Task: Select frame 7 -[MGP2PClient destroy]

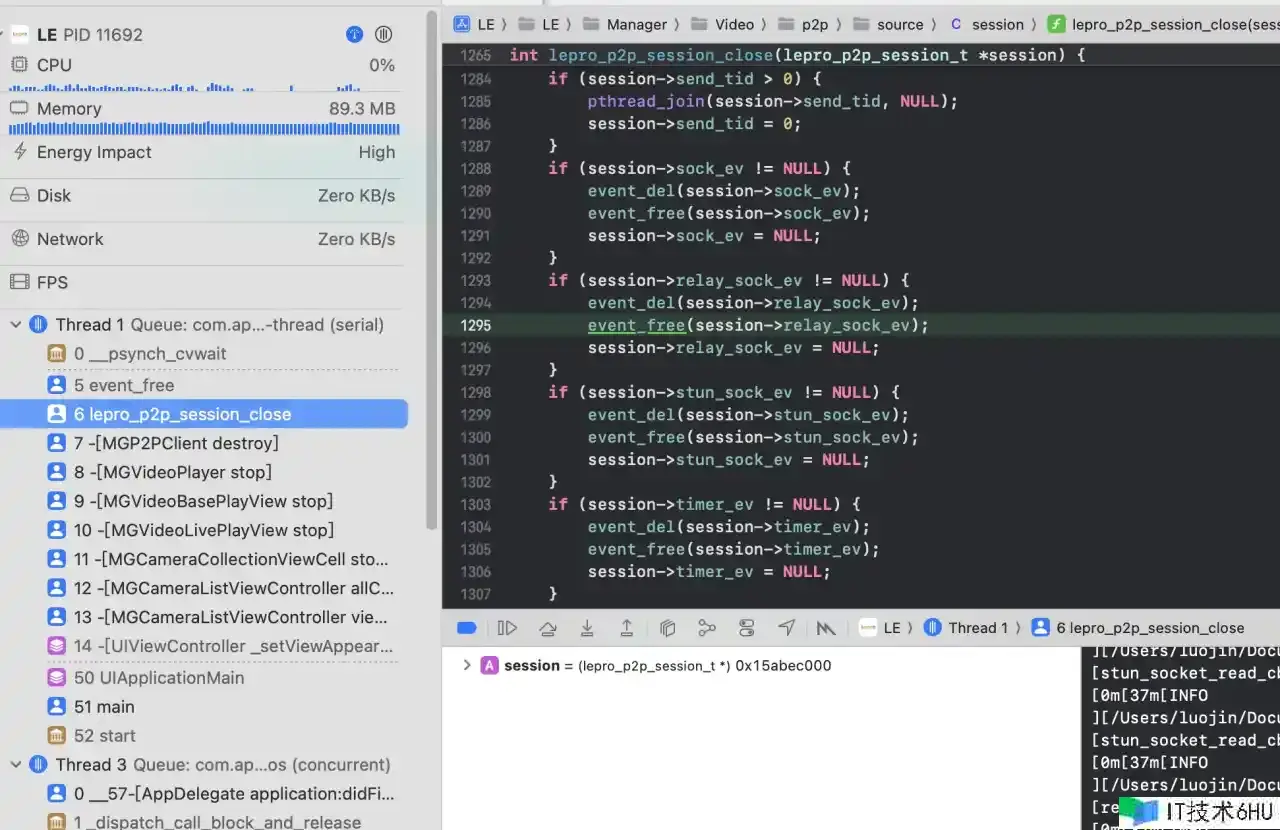Action: click(204, 443)
